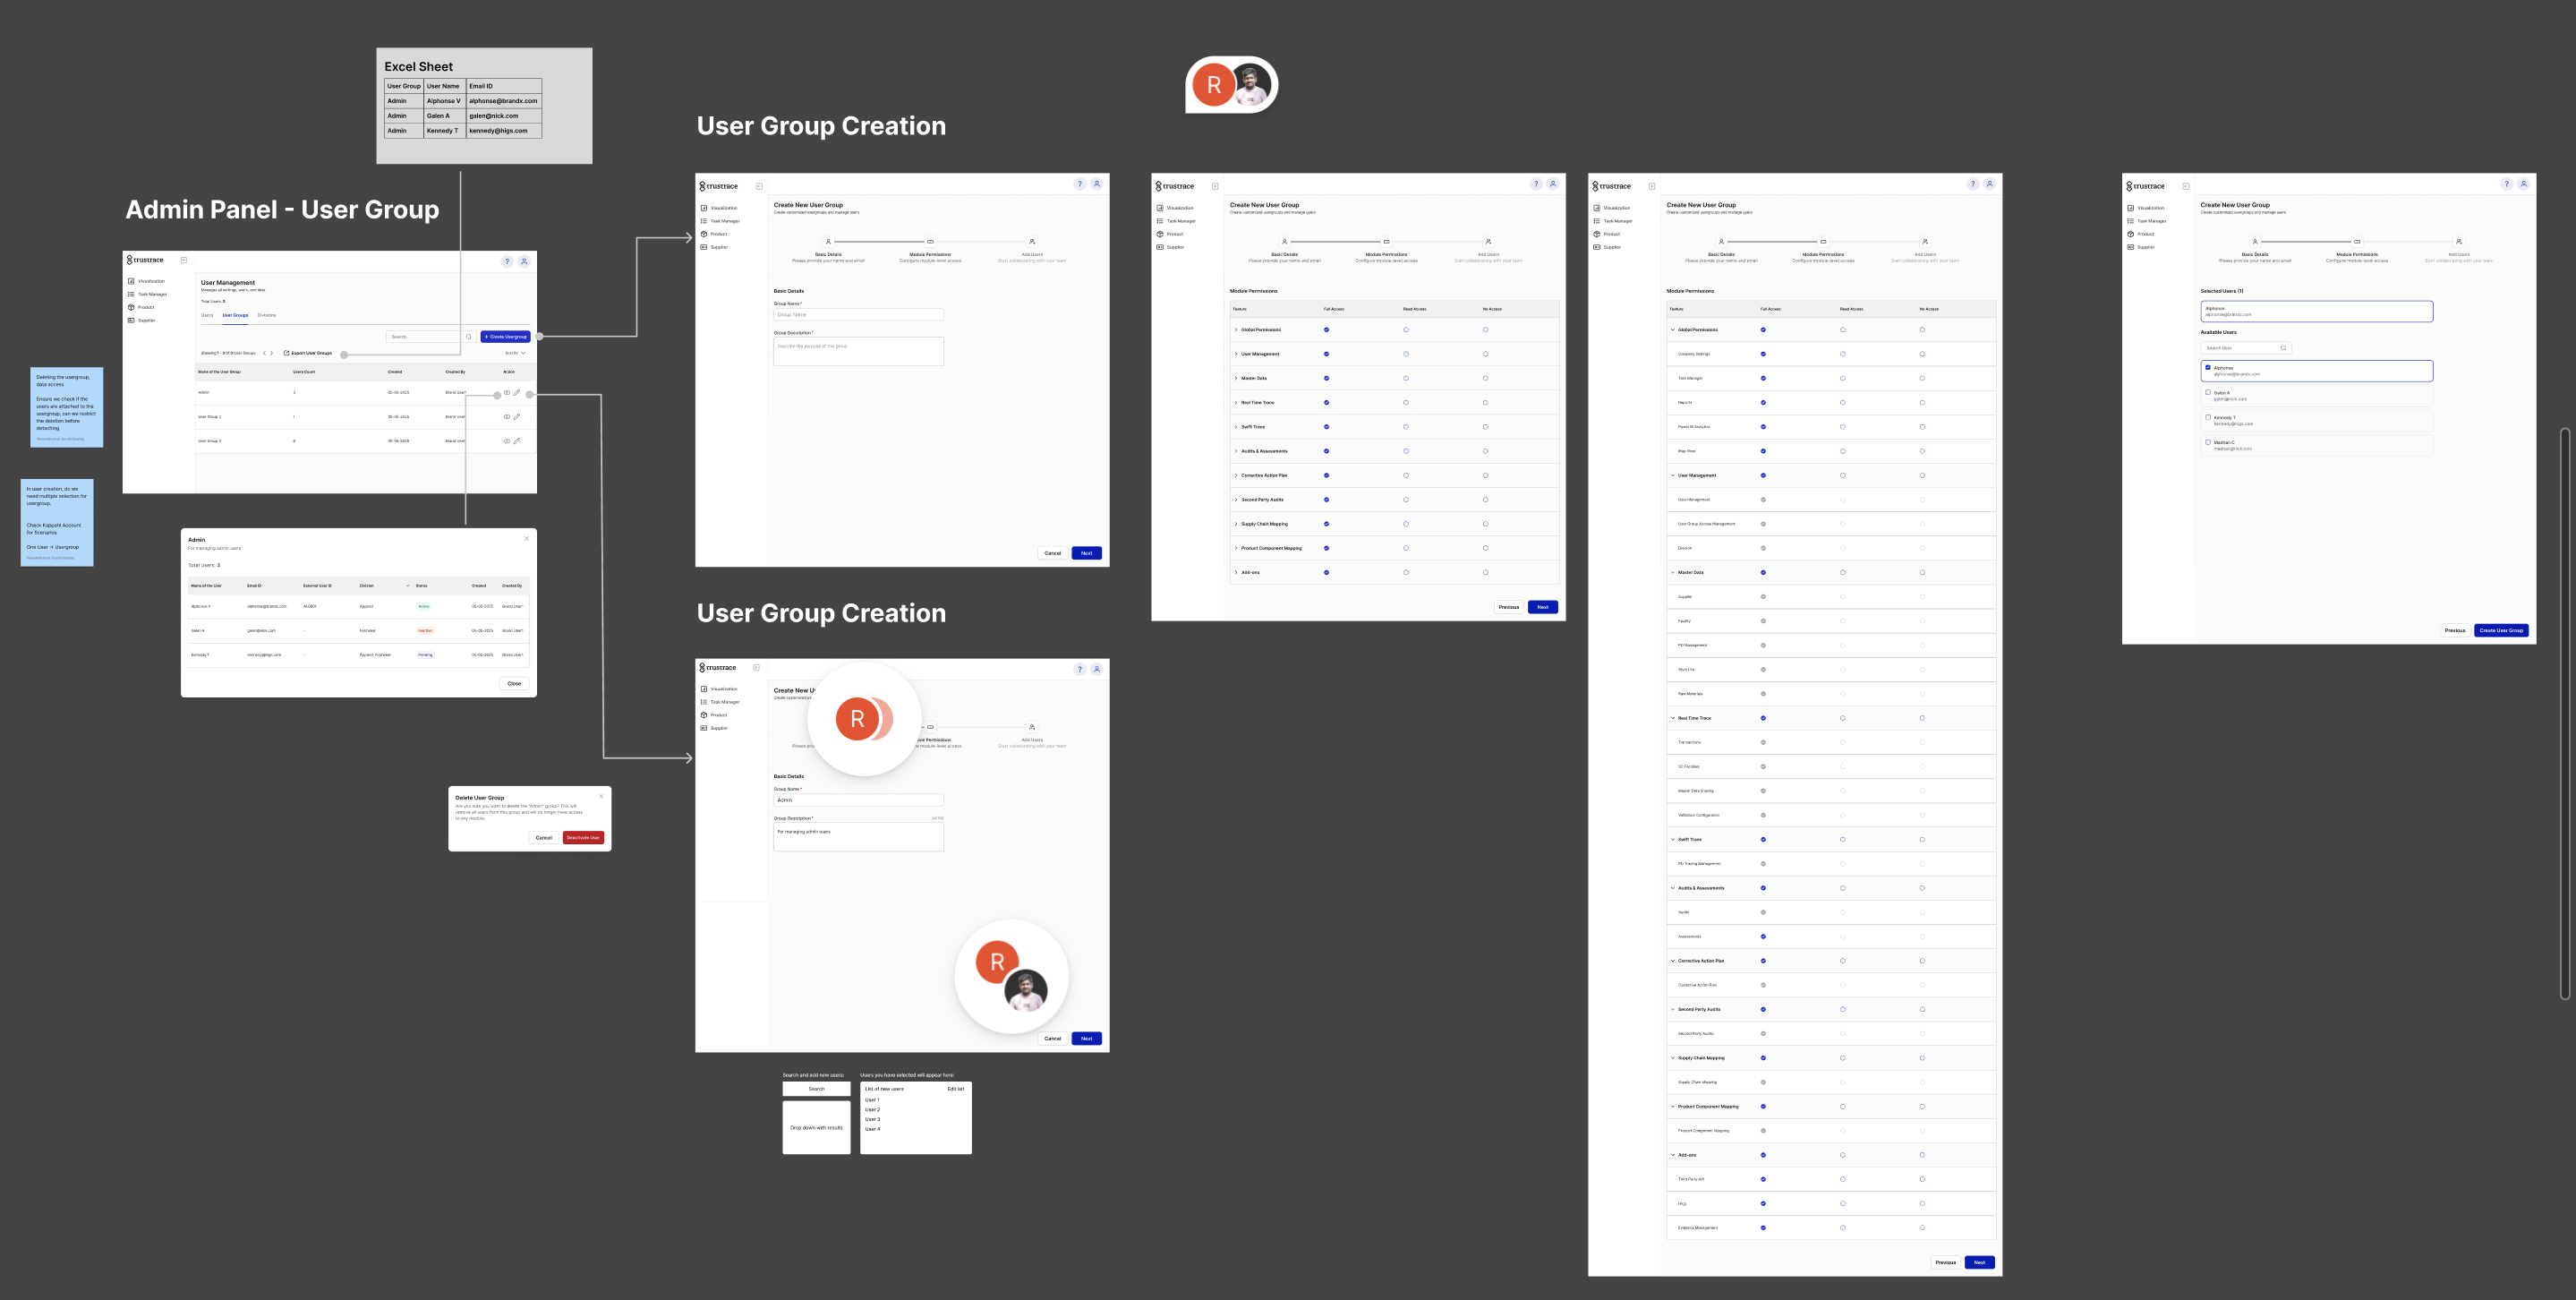Click eye icon for Admin user group
Screen dimensions: 2576x1300
click(507, 393)
